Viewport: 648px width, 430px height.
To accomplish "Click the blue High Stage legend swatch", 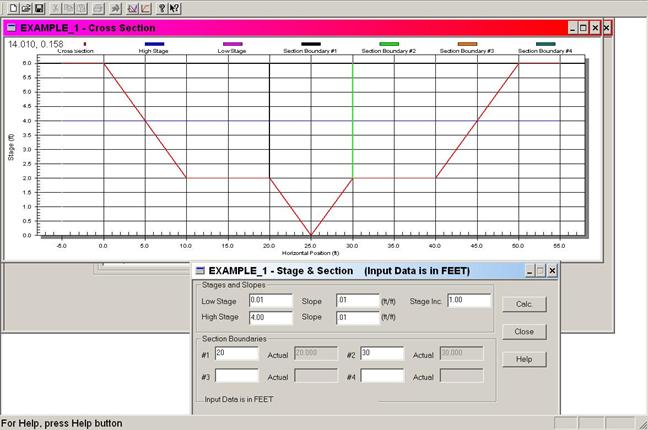I will [x=154, y=44].
